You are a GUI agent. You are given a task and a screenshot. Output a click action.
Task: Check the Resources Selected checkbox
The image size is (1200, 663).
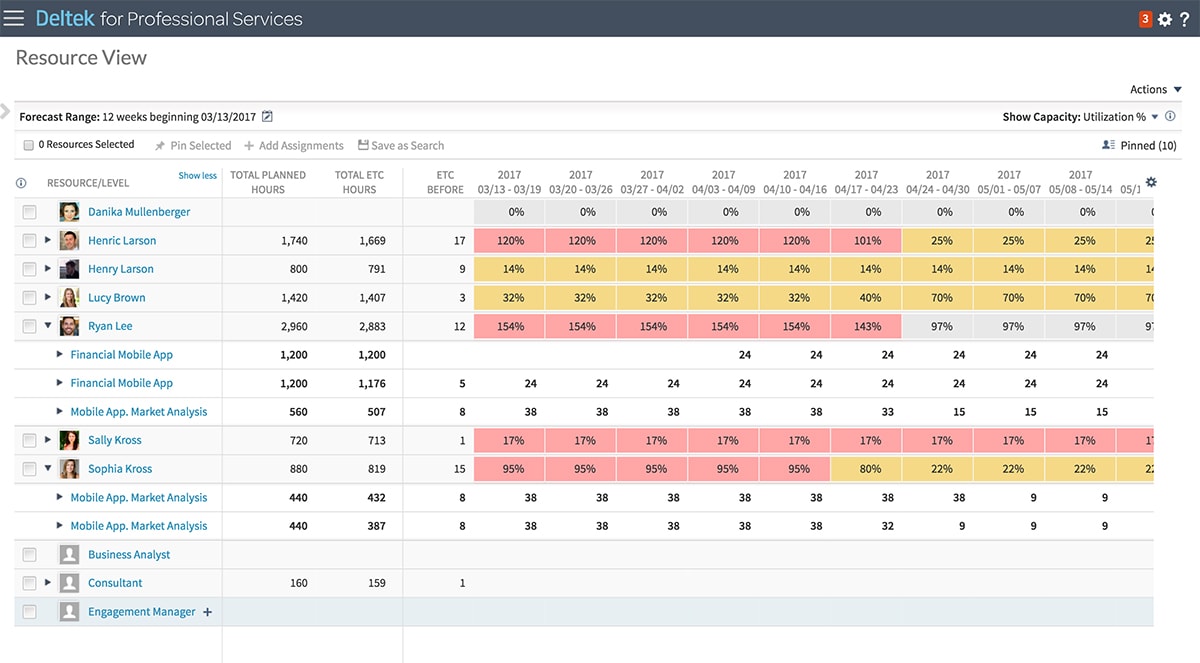(x=28, y=145)
